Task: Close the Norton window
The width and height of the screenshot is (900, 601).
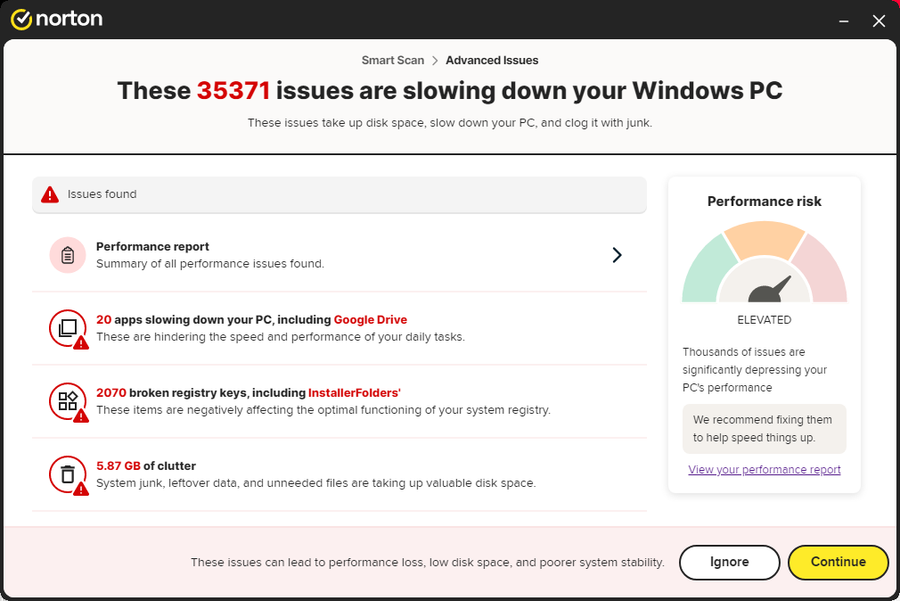Action: coord(879,21)
